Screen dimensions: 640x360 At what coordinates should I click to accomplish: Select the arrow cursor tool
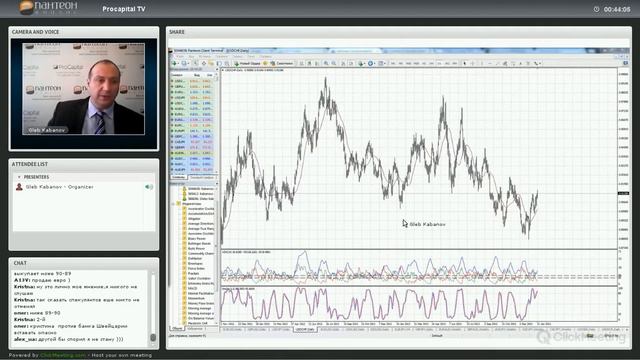[464, 63]
